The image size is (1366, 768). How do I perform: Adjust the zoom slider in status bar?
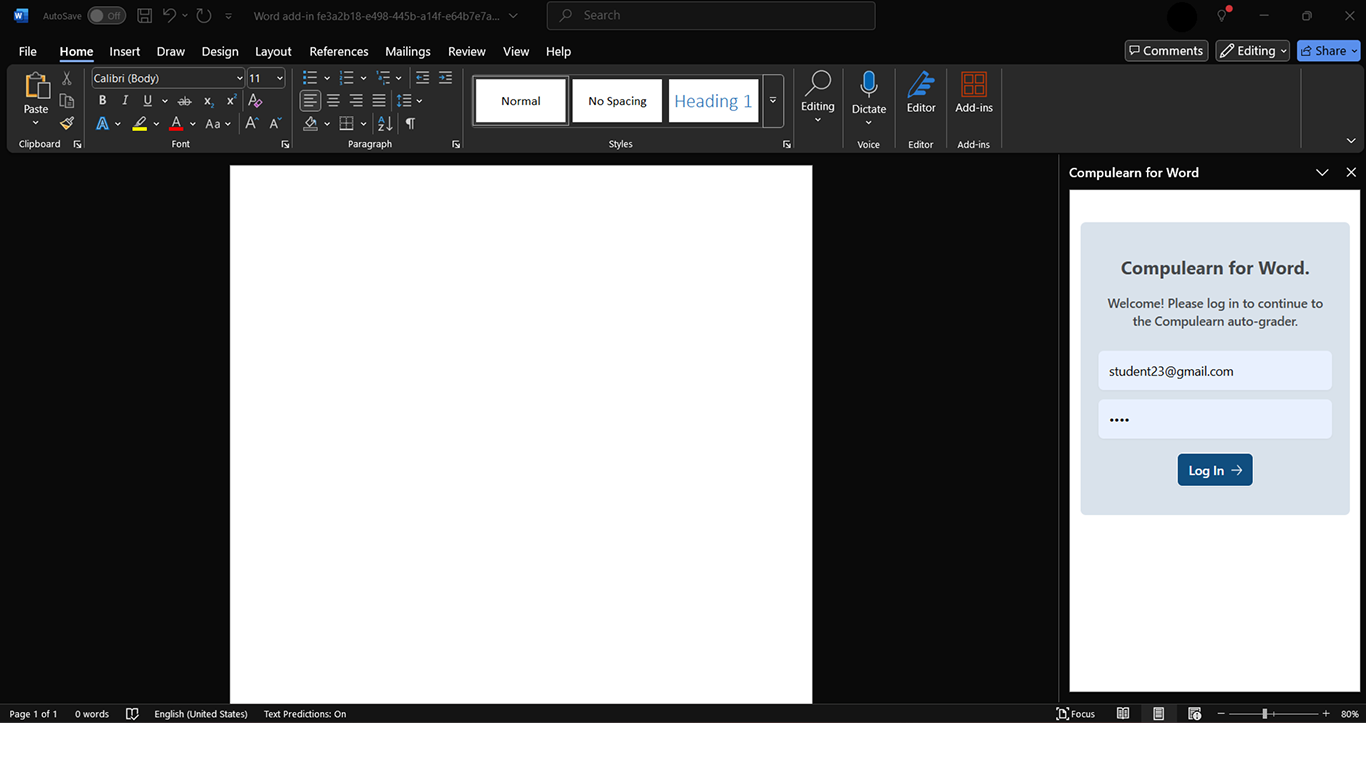pos(1265,714)
